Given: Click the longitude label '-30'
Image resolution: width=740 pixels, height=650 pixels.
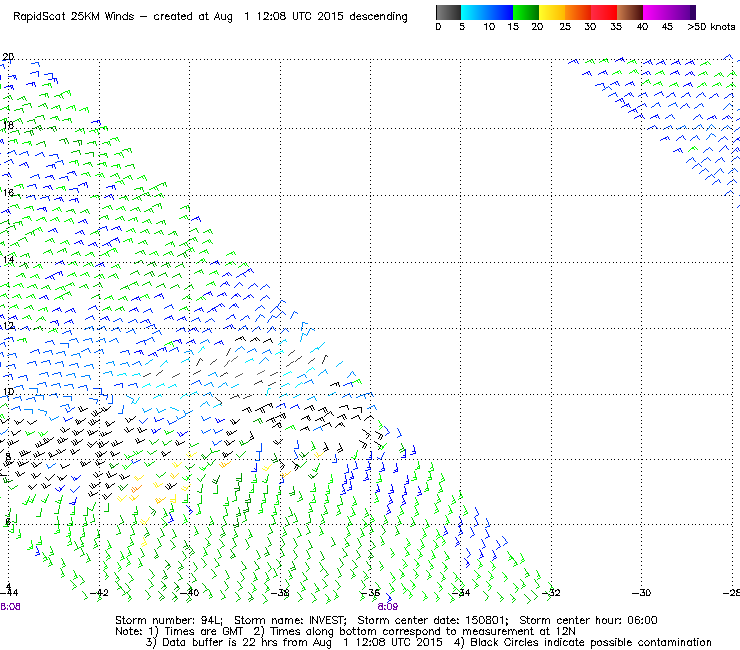Looking at the screenshot, I should (x=641, y=593).
